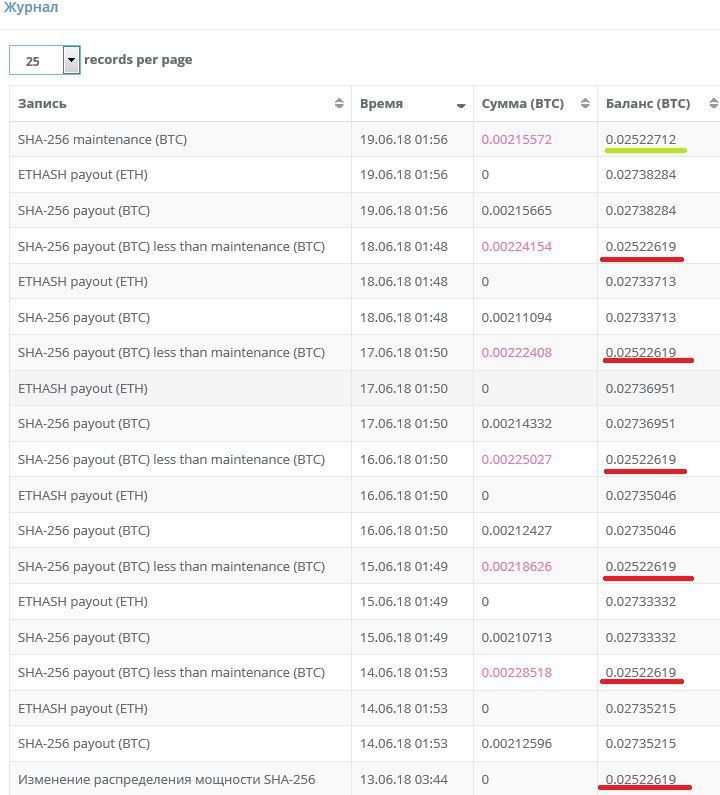Click the amount 0.00215572
Viewport: 720px width, 795px height.
tap(517, 139)
